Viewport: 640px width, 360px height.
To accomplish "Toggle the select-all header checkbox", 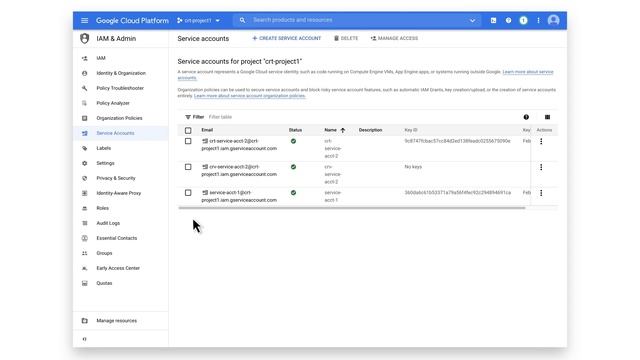I will (x=188, y=131).
